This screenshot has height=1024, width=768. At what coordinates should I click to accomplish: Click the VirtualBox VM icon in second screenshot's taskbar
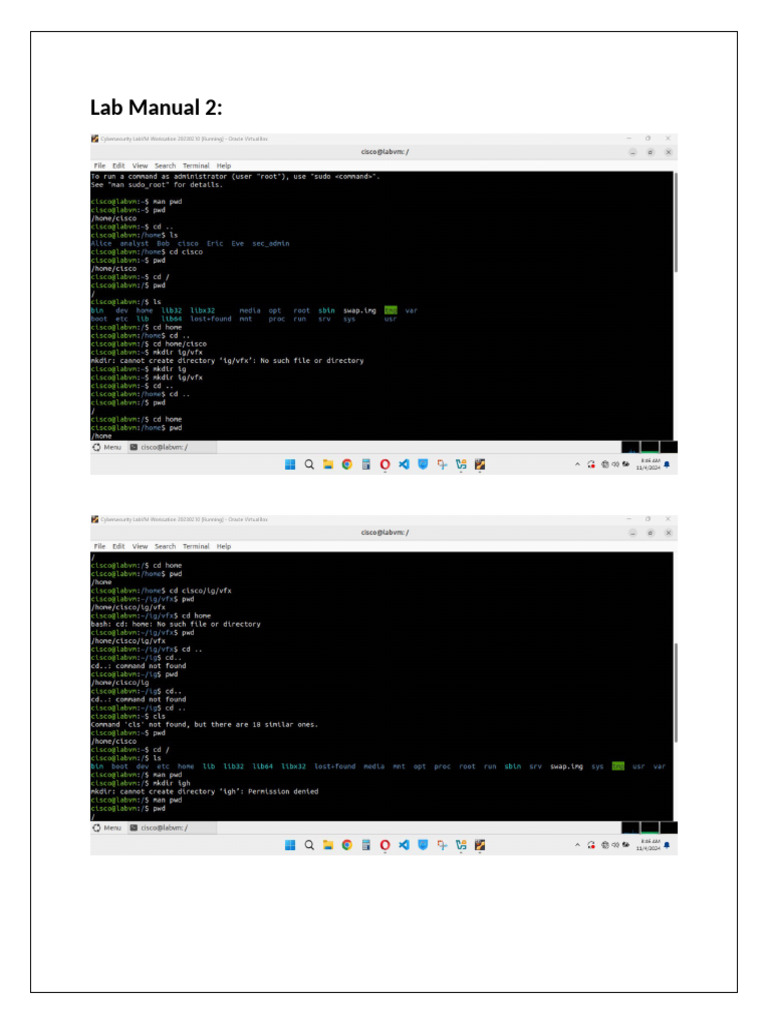pyautogui.click(x=480, y=845)
